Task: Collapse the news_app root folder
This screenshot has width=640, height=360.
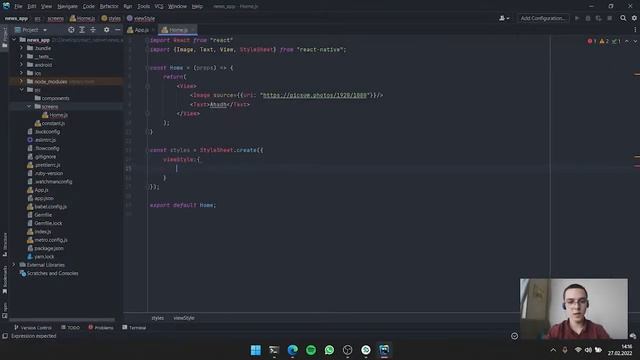Action: point(14,40)
